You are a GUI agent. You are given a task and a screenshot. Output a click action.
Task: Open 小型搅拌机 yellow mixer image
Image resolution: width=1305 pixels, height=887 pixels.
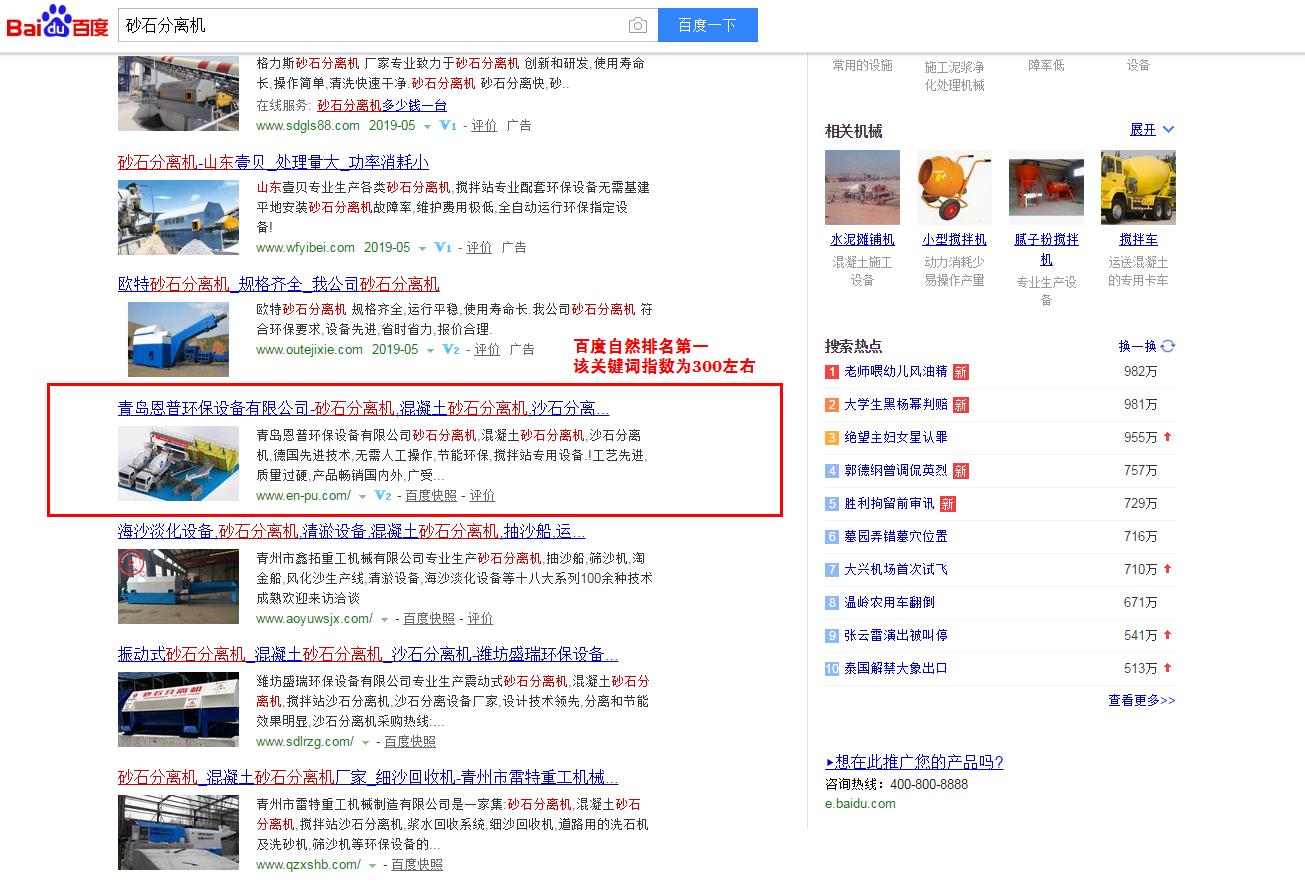[x=954, y=187]
